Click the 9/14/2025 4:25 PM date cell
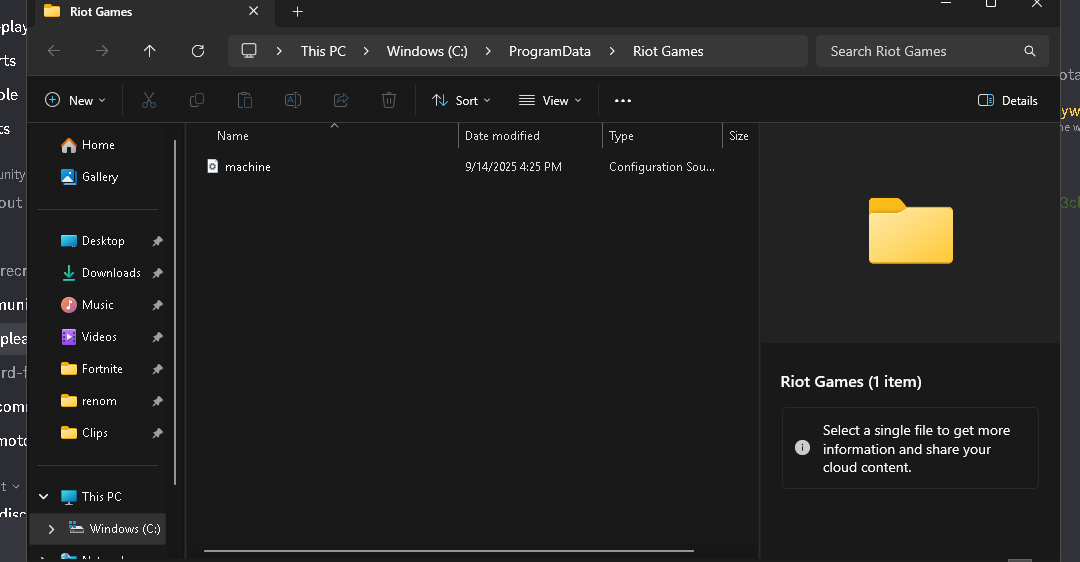 [x=513, y=167]
